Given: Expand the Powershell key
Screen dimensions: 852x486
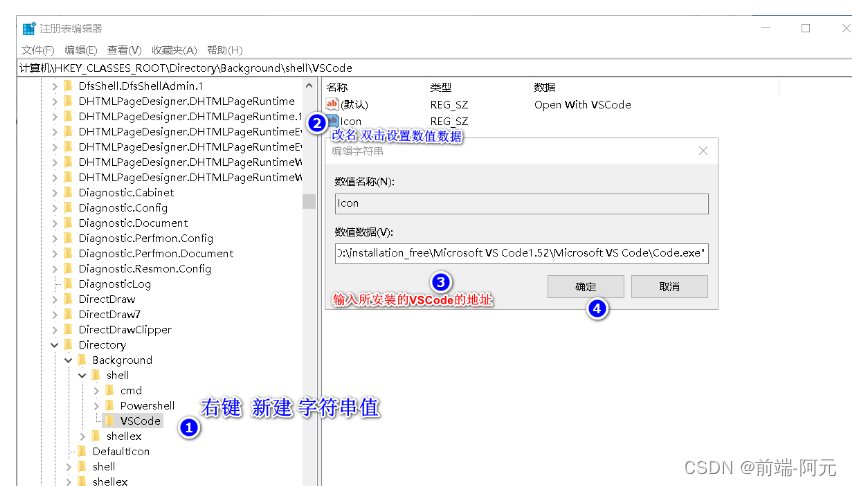Looking at the screenshot, I should tap(96, 406).
